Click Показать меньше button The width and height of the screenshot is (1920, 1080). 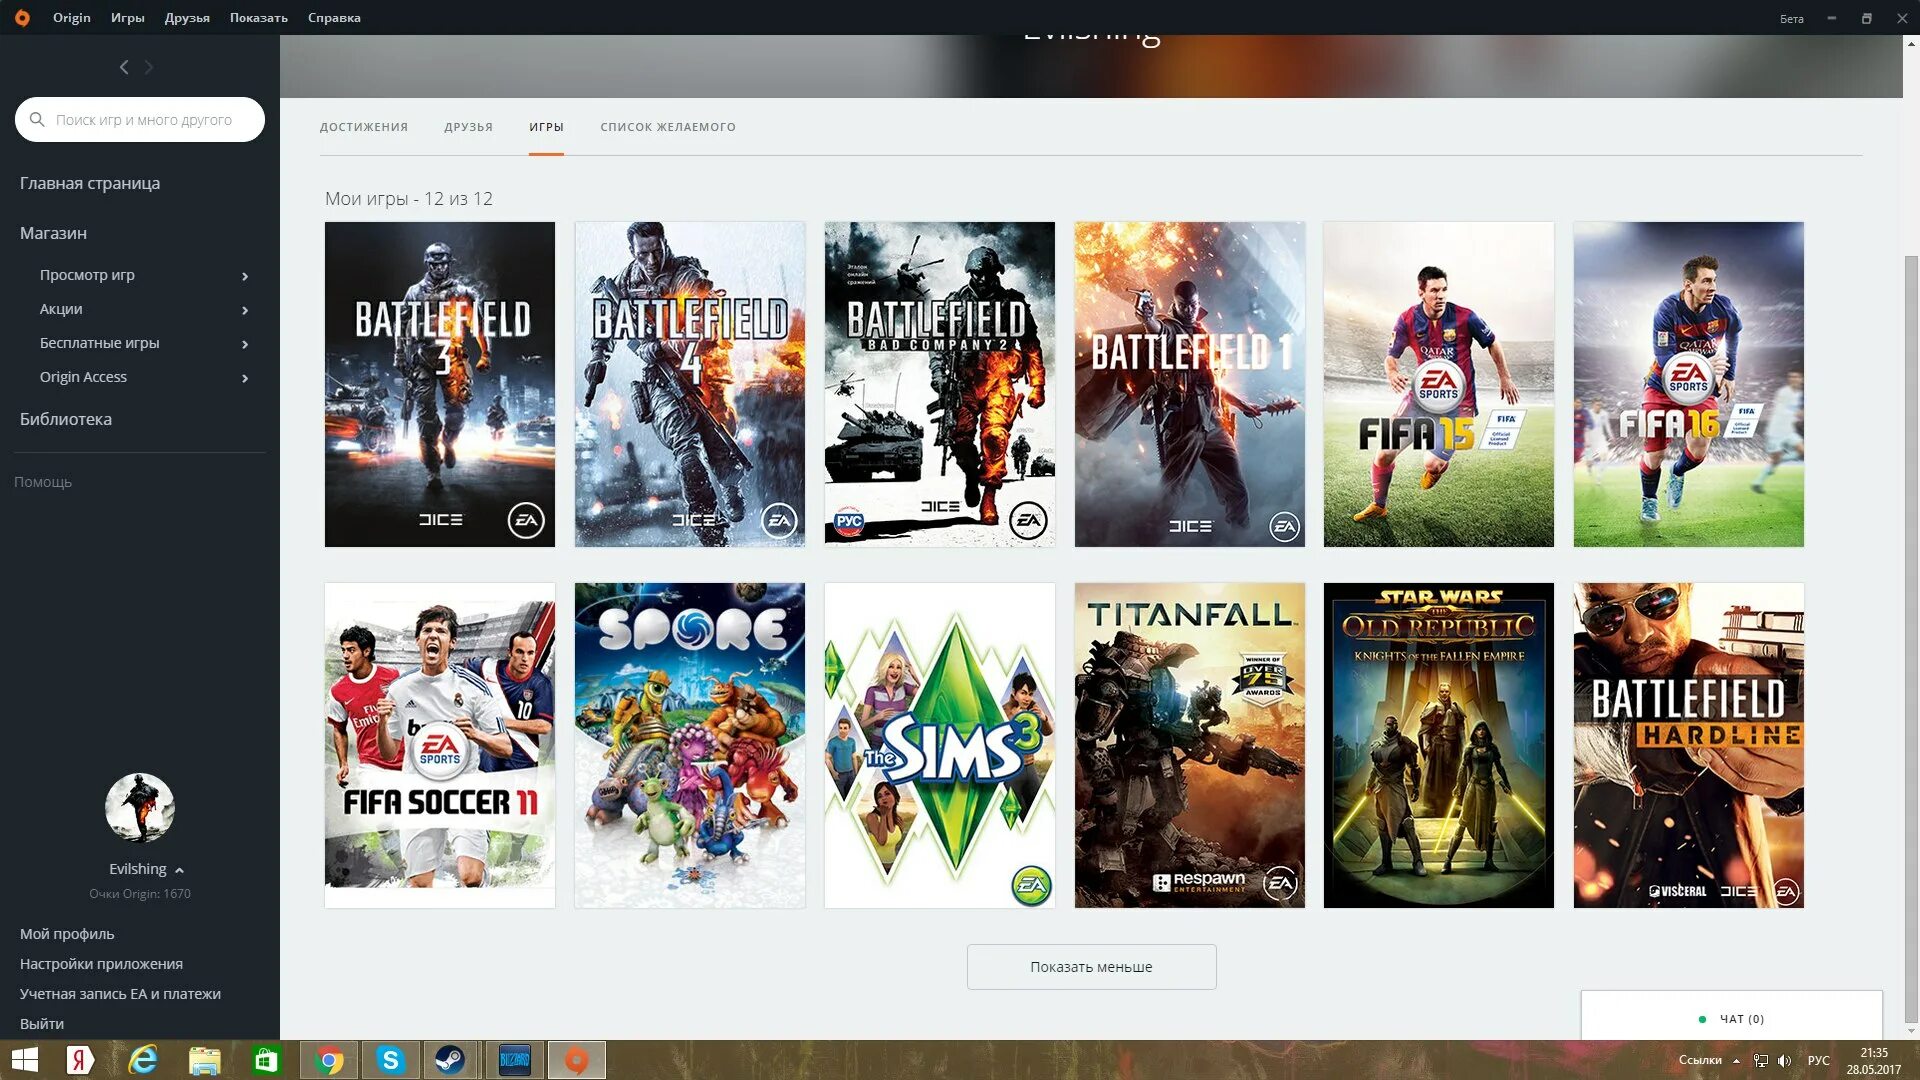click(1091, 967)
